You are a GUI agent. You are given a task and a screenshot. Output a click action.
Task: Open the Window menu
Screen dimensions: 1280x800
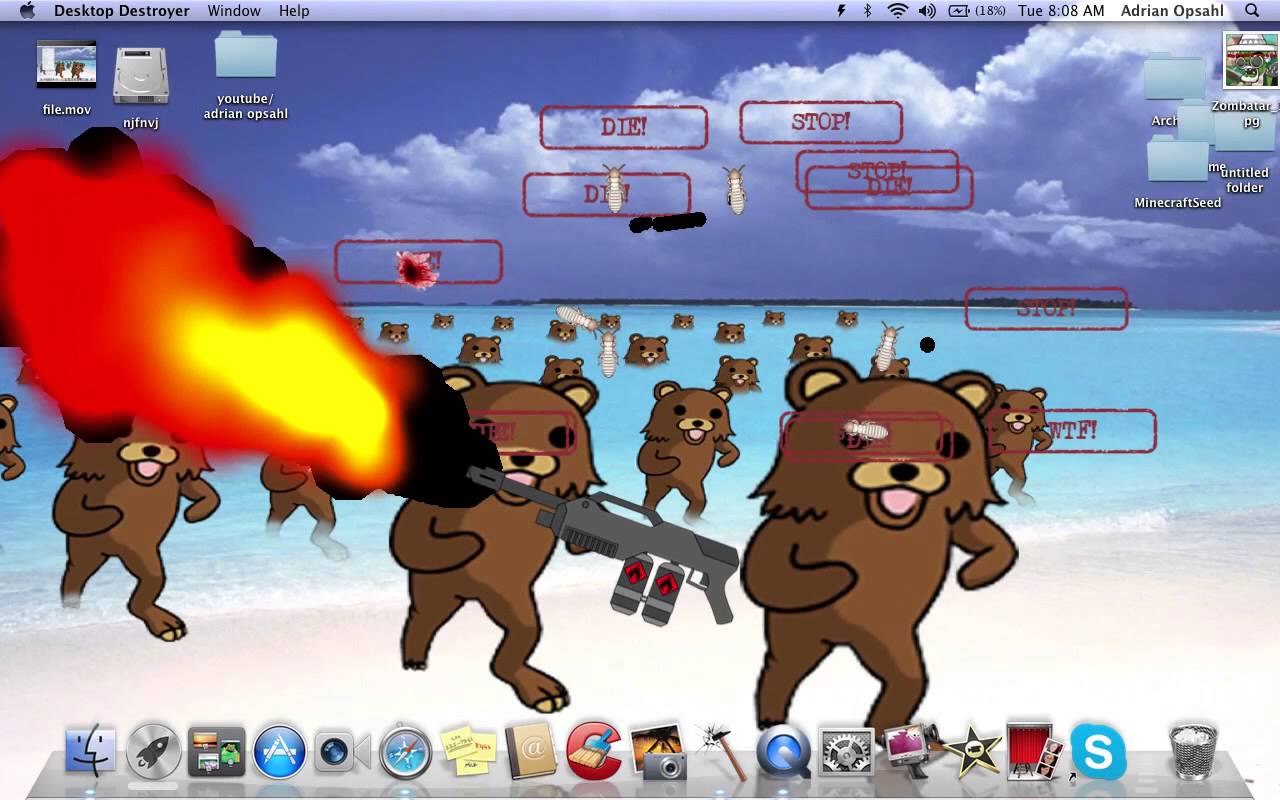[234, 11]
